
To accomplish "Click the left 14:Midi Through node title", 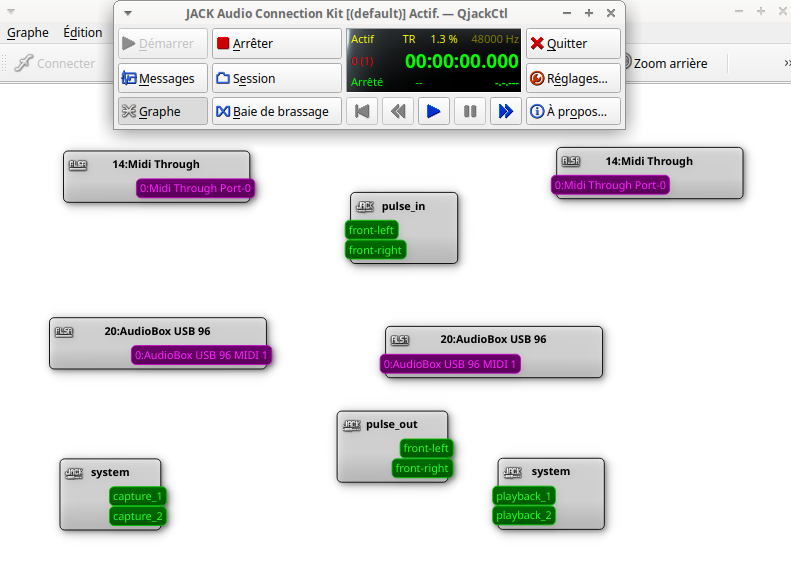I will [156, 164].
